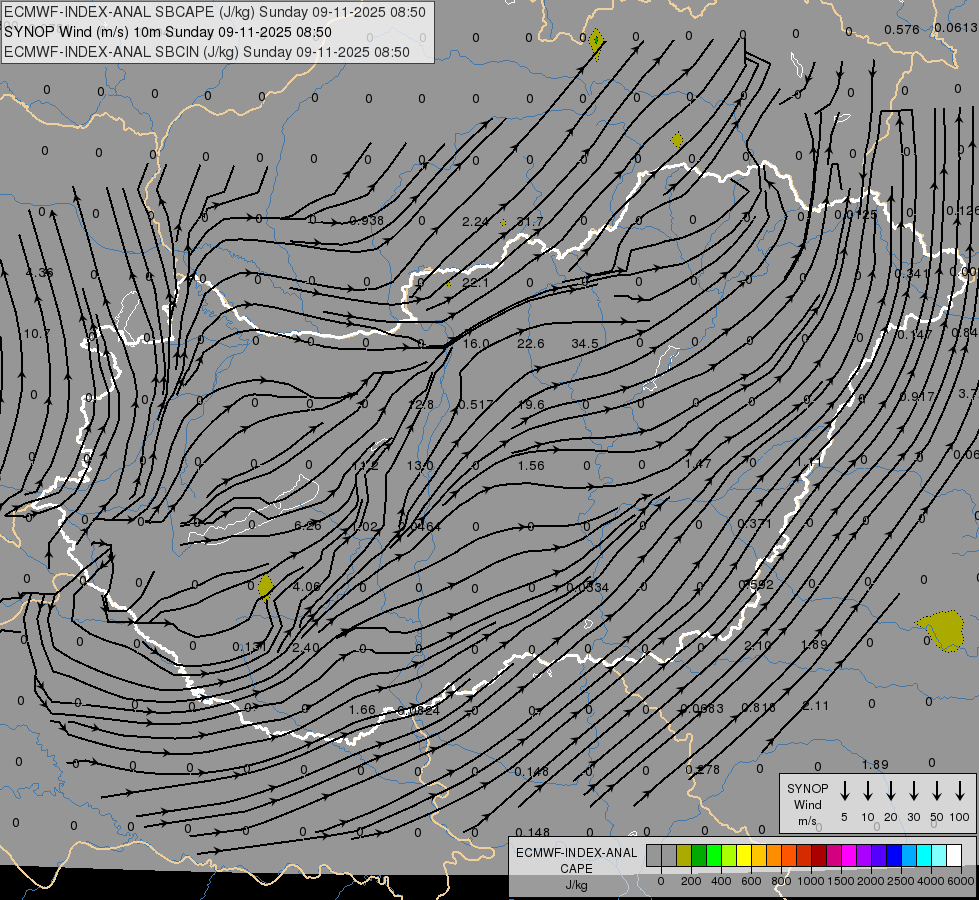Click the map value 0.938
This screenshot has height=900, width=979.
[367, 220]
